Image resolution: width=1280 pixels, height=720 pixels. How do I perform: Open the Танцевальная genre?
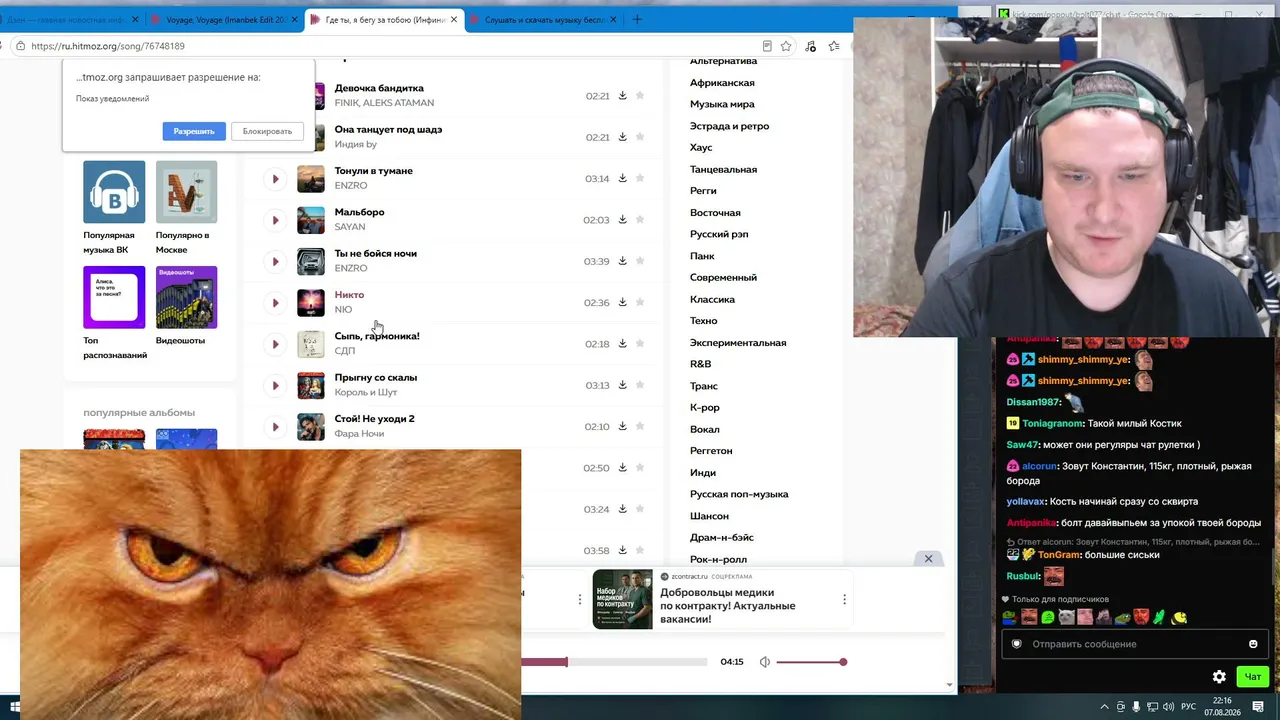point(723,169)
